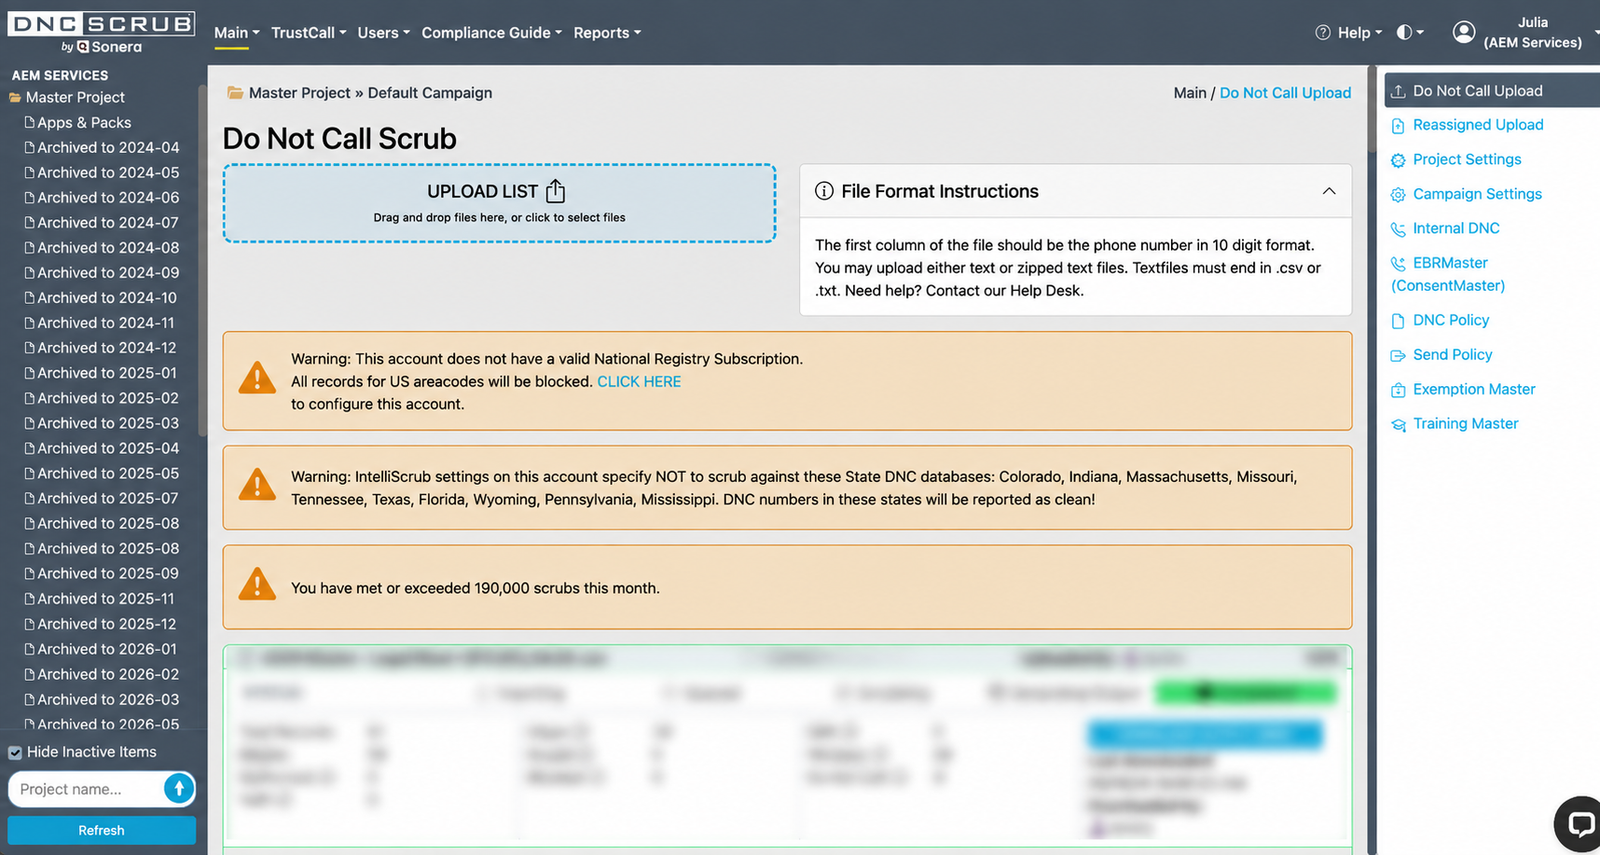Click the Refresh button
The width and height of the screenshot is (1600, 855).
click(101, 830)
